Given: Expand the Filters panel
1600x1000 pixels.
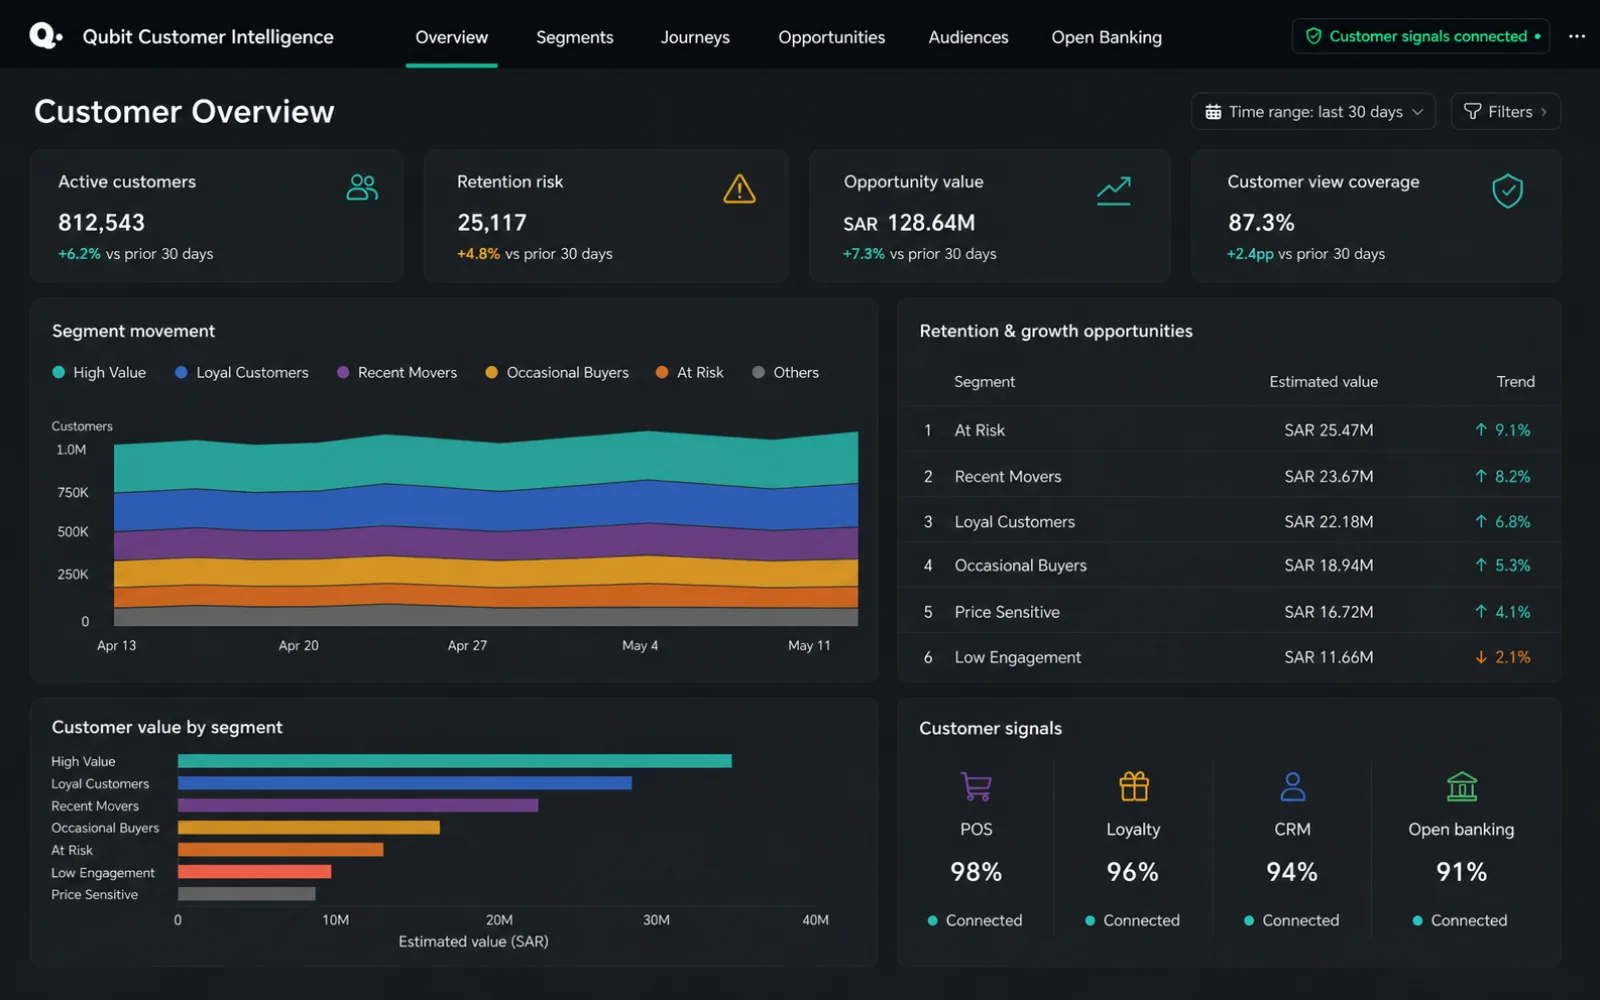Looking at the screenshot, I should pyautogui.click(x=1505, y=111).
